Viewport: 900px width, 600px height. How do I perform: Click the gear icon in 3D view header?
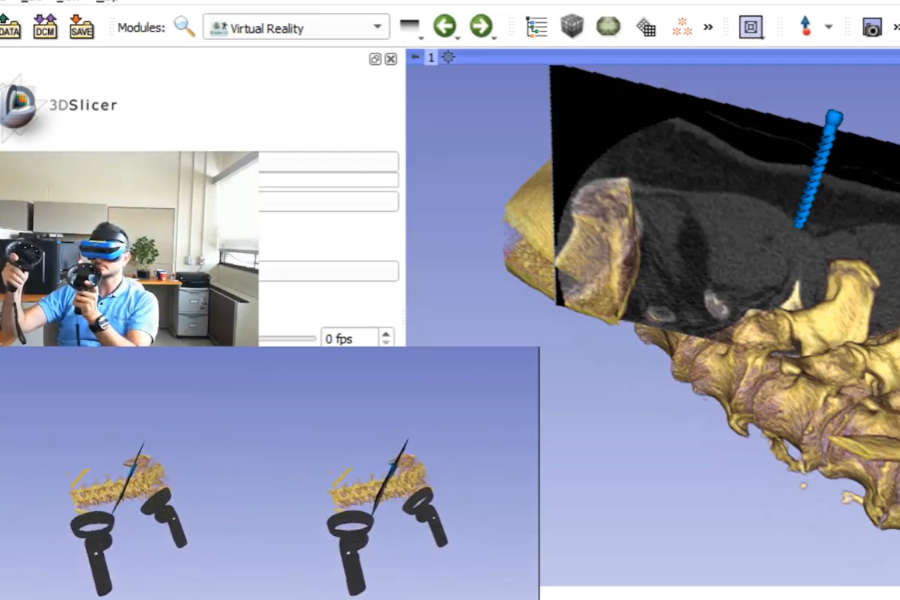pyautogui.click(x=448, y=57)
